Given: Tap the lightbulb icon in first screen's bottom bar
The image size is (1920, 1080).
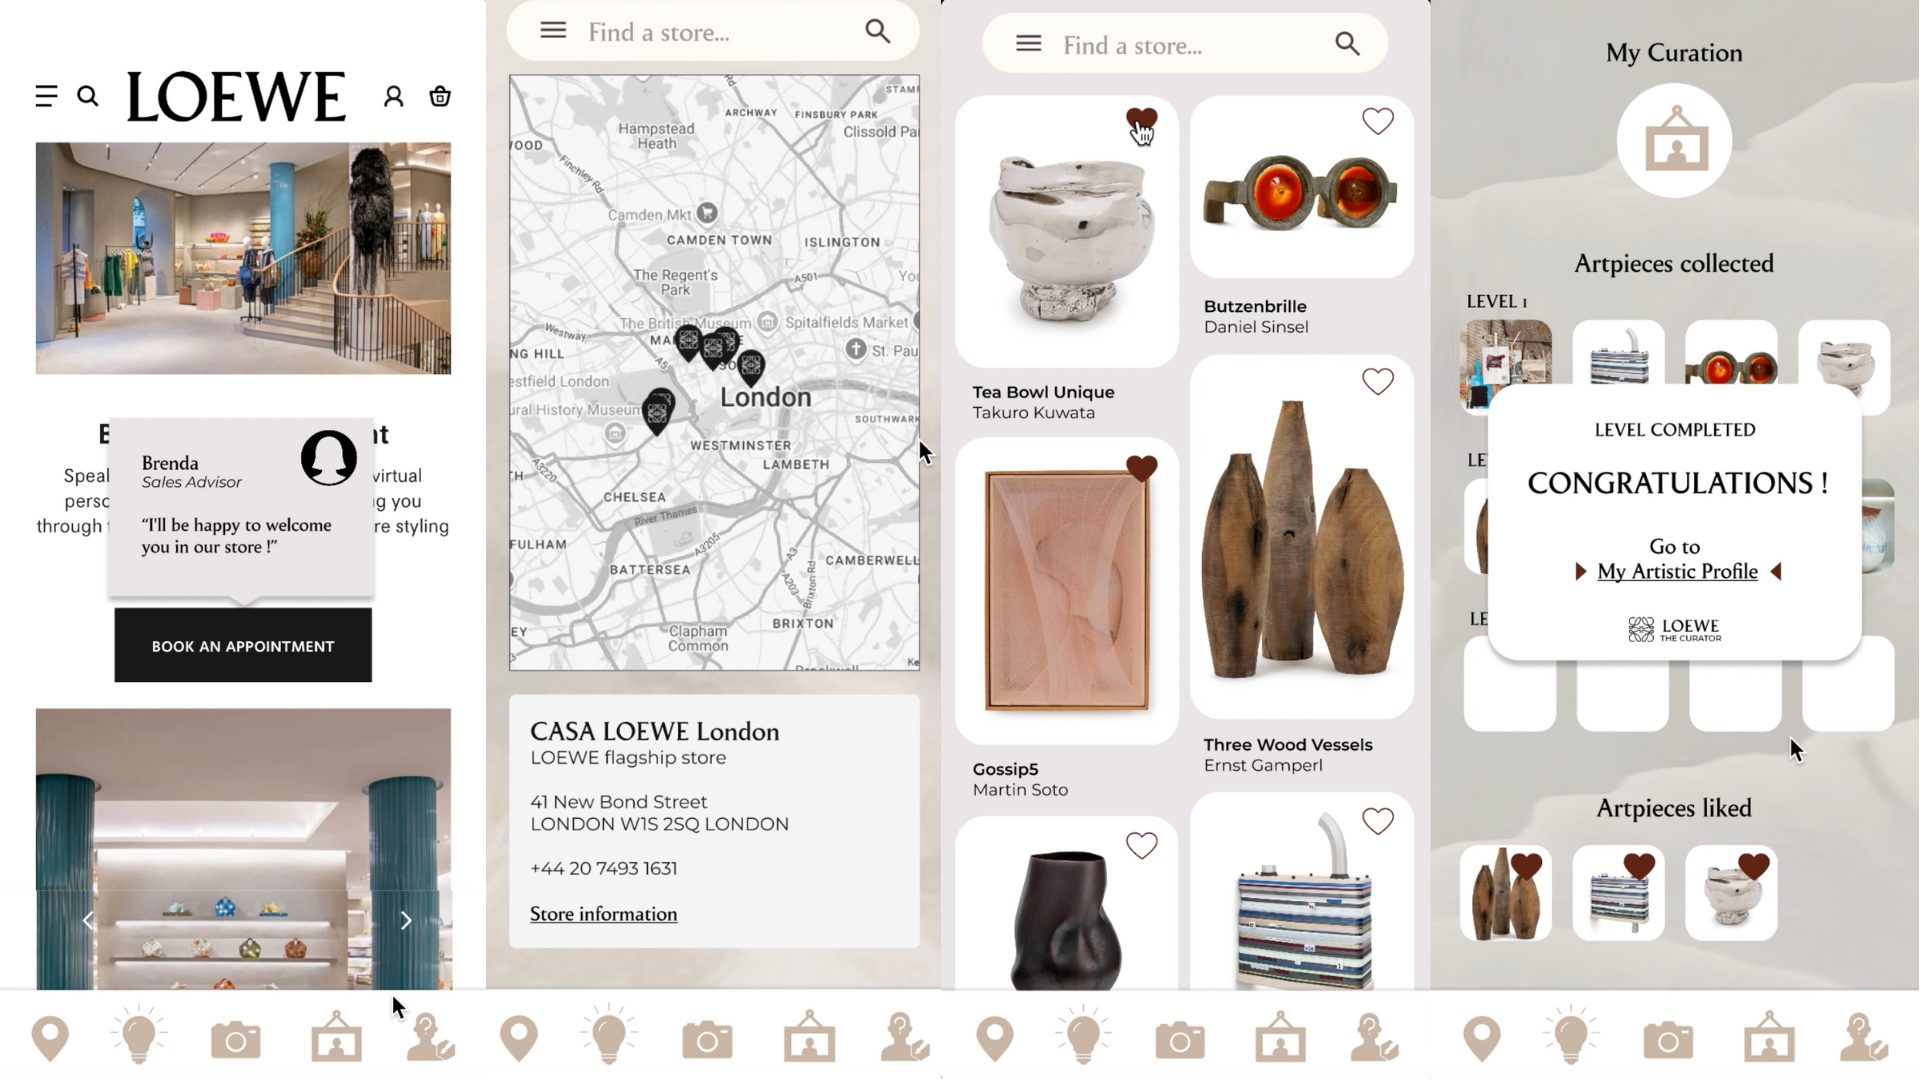Looking at the screenshot, I should [x=139, y=1035].
